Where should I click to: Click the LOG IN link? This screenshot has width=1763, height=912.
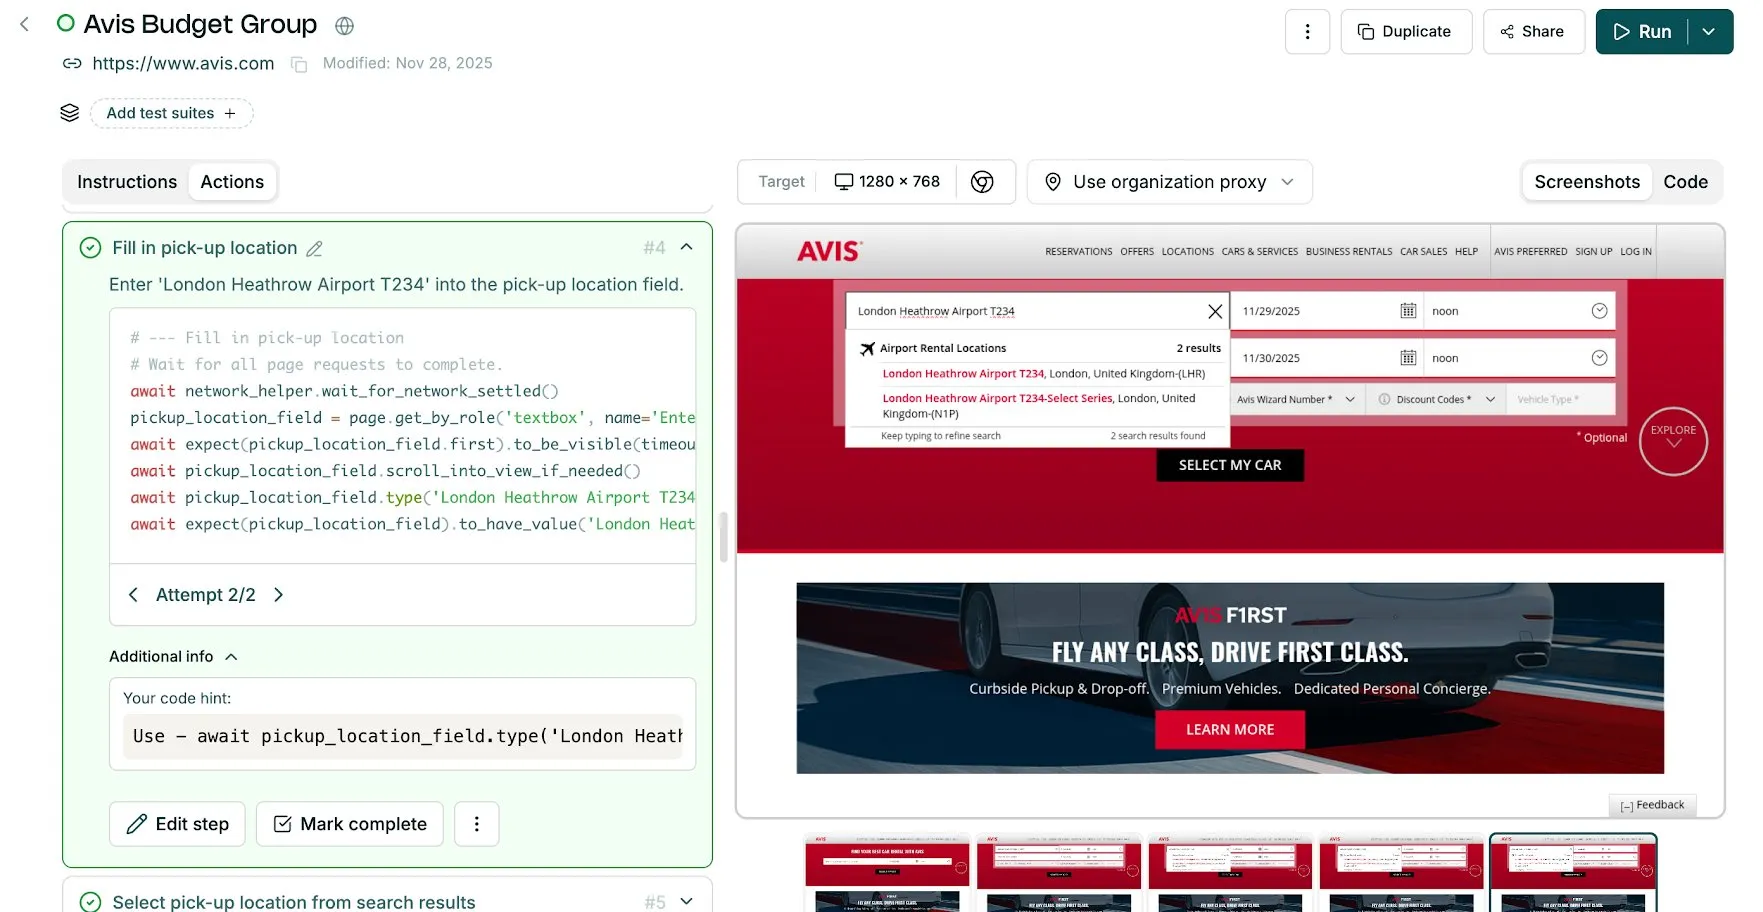point(1635,252)
